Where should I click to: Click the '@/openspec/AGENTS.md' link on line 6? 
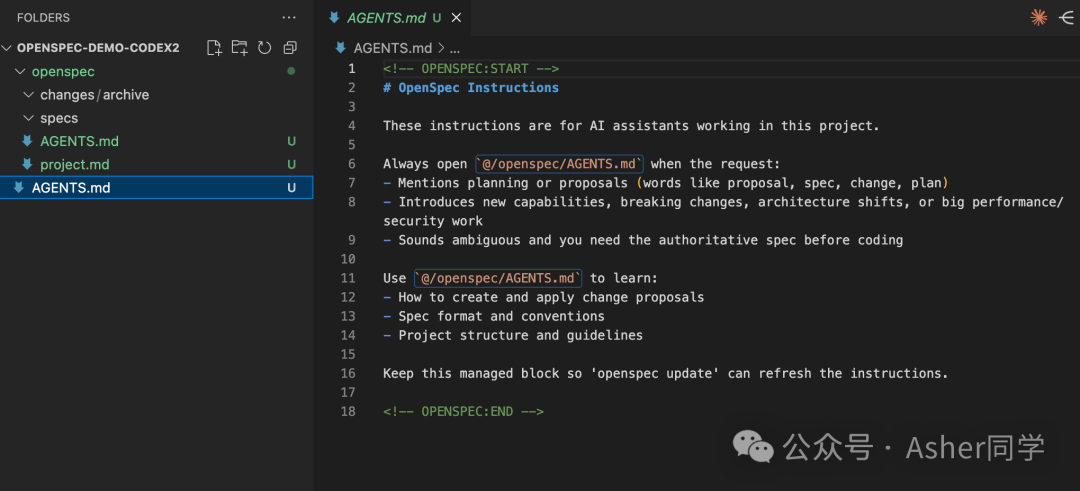tap(560, 164)
